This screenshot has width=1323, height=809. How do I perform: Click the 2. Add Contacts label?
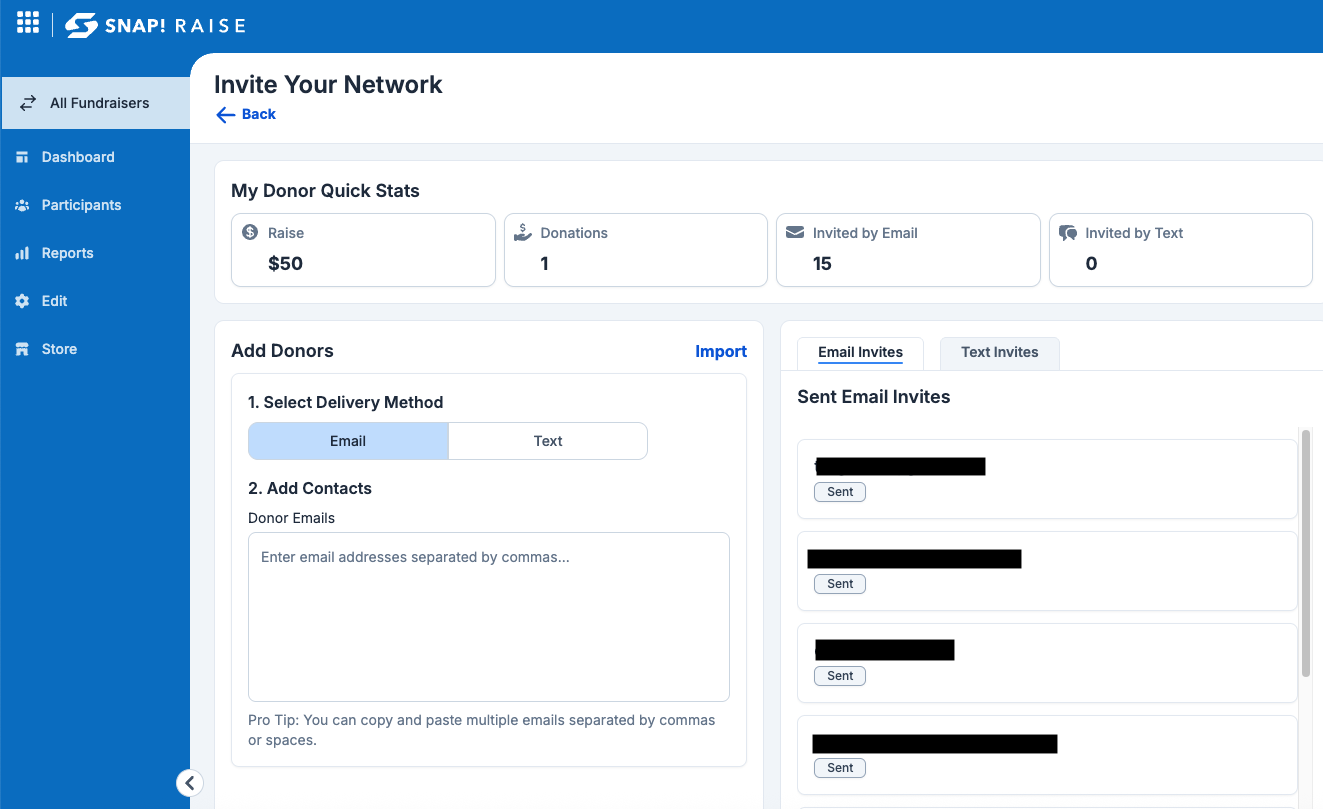(x=309, y=488)
